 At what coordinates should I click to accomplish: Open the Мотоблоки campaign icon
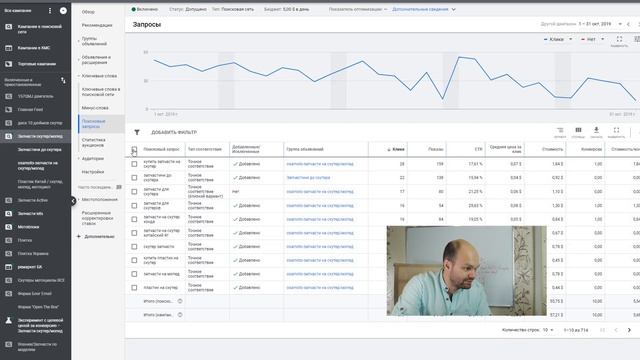coord(9,227)
